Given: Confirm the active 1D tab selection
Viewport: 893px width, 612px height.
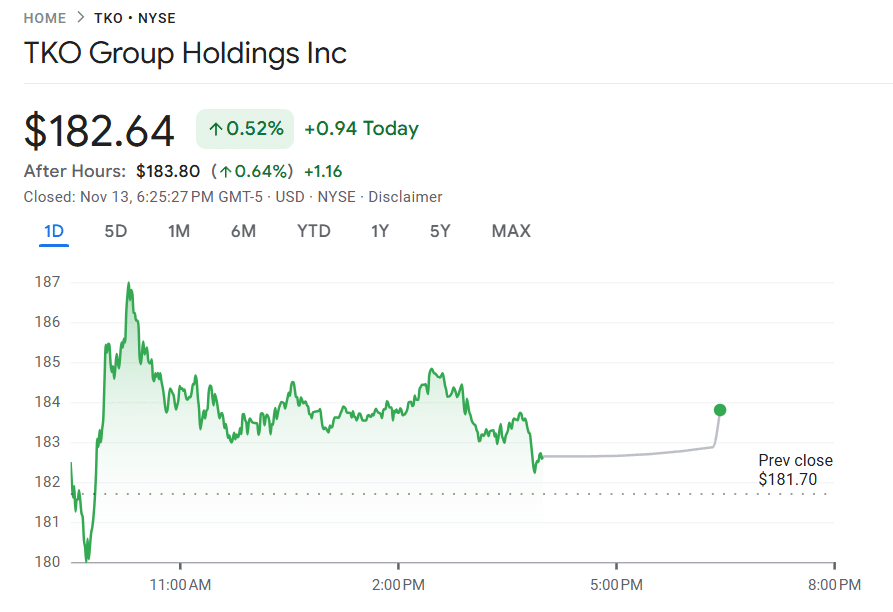Looking at the screenshot, I should point(54,231).
